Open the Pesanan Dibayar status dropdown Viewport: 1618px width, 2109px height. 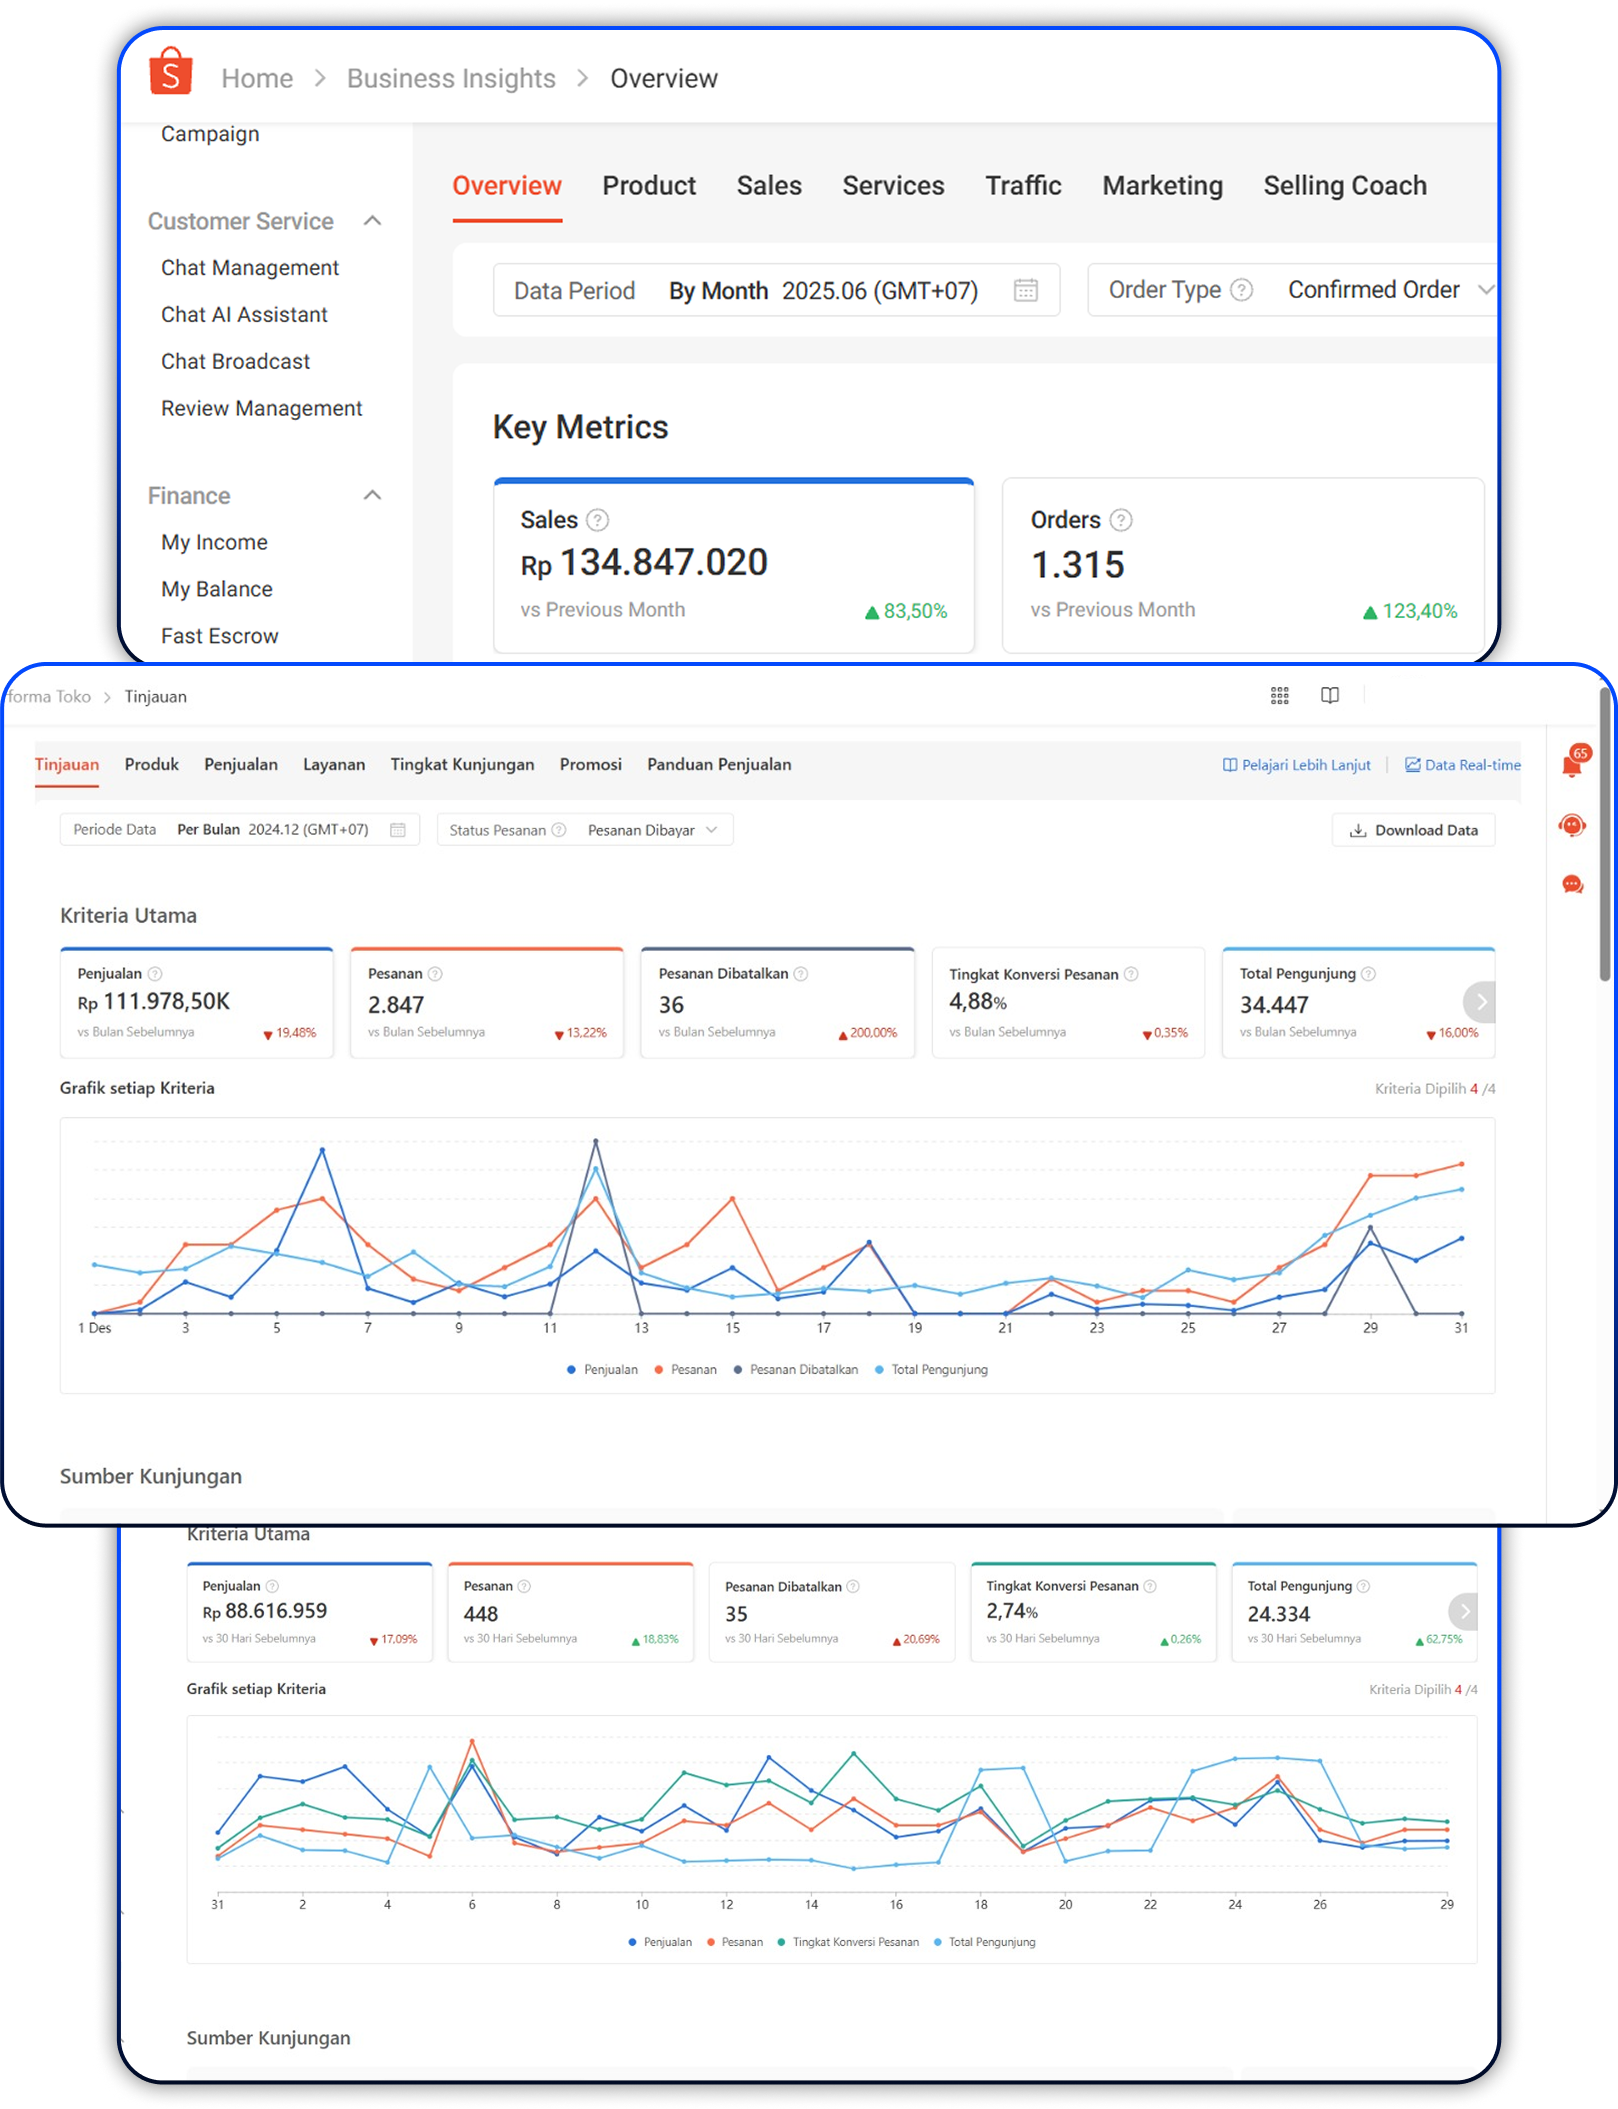pos(652,830)
